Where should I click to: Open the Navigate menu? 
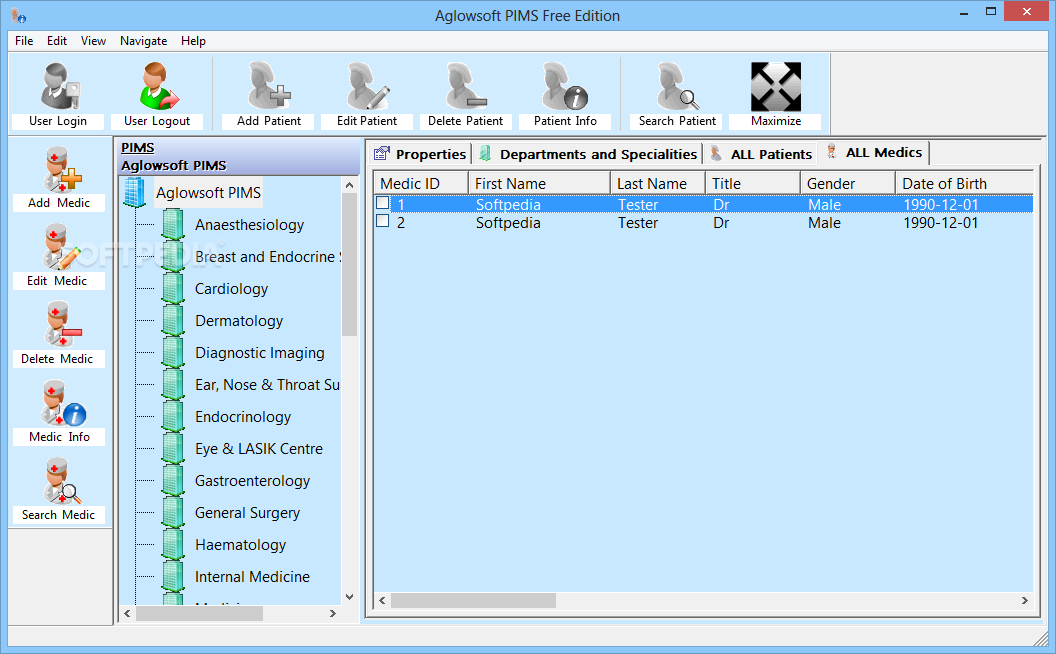[x=143, y=41]
